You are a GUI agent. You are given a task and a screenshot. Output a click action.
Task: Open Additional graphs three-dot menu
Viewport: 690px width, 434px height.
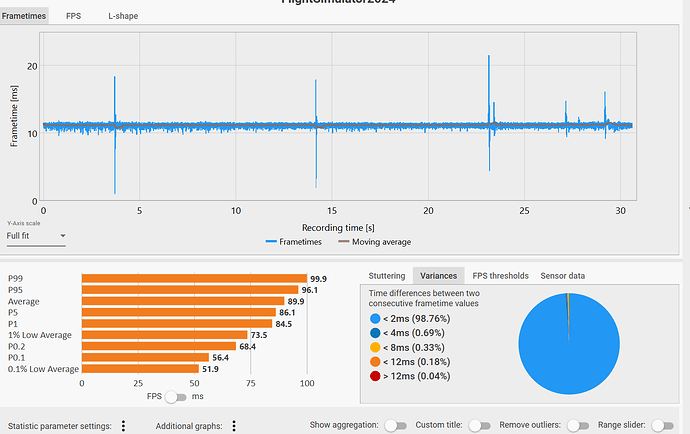[x=234, y=426]
